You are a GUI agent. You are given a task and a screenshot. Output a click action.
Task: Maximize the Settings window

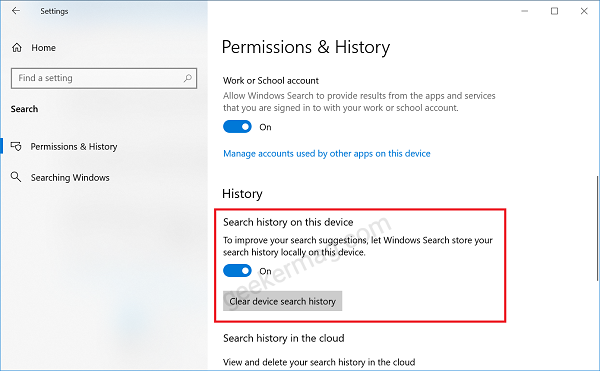[554, 11]
